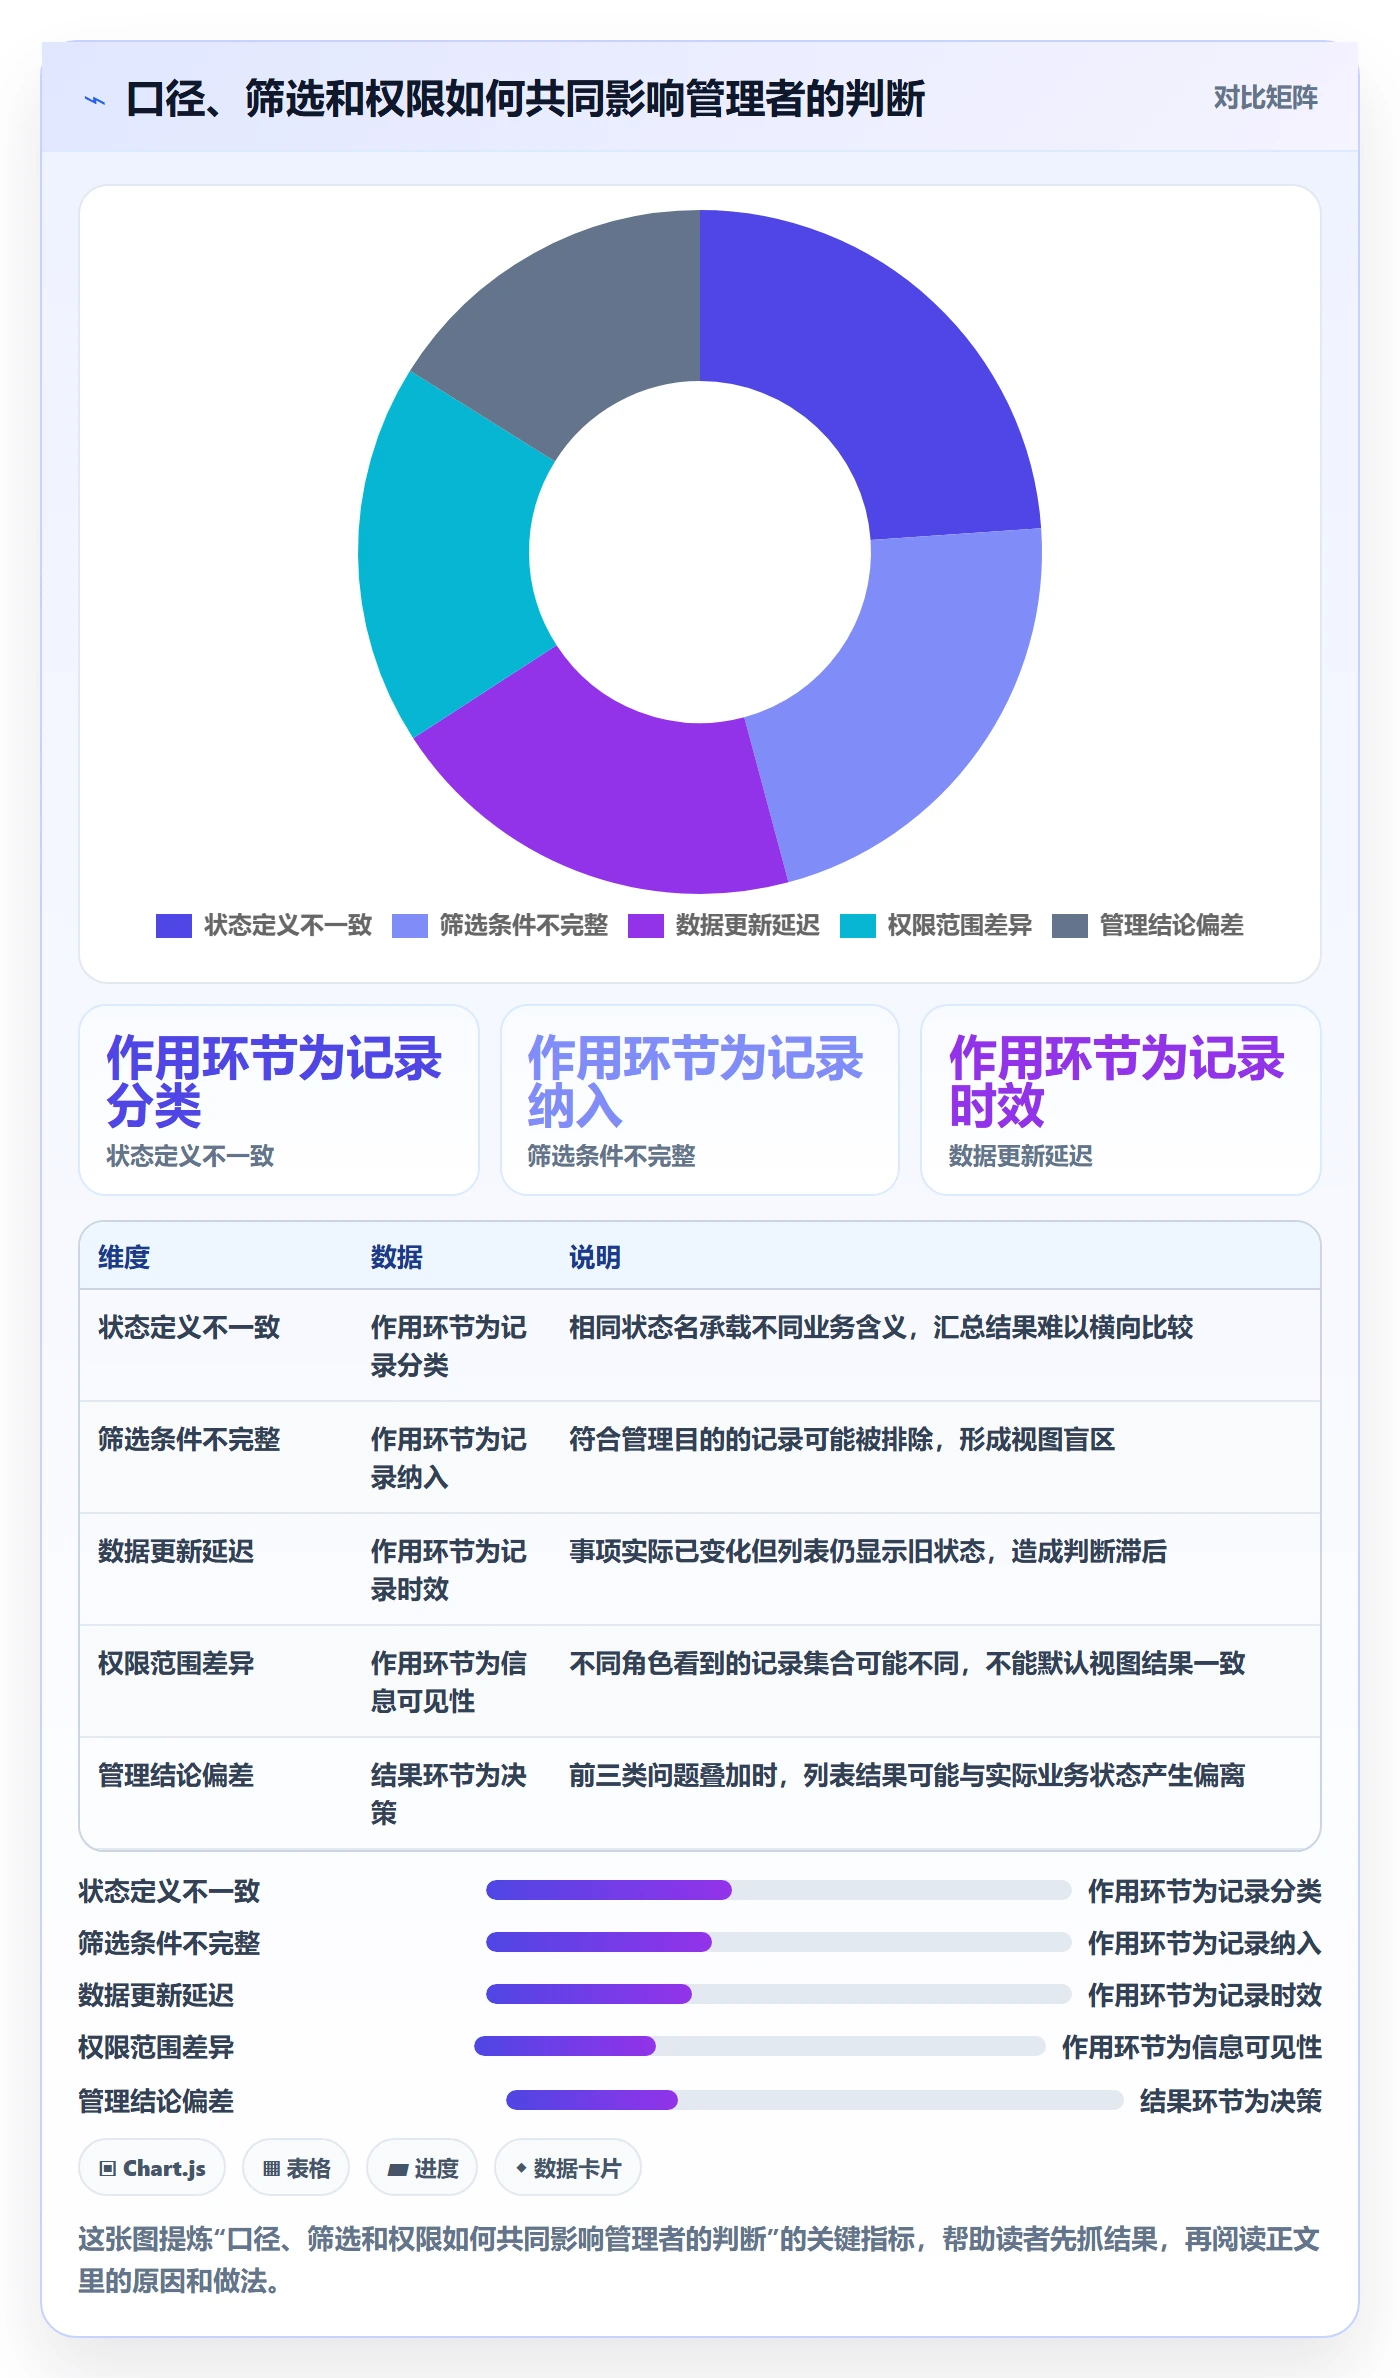This screenshot has height=2378, width=1400.
Task: Select the 进度 tag chip
Action: [422, 2168]
